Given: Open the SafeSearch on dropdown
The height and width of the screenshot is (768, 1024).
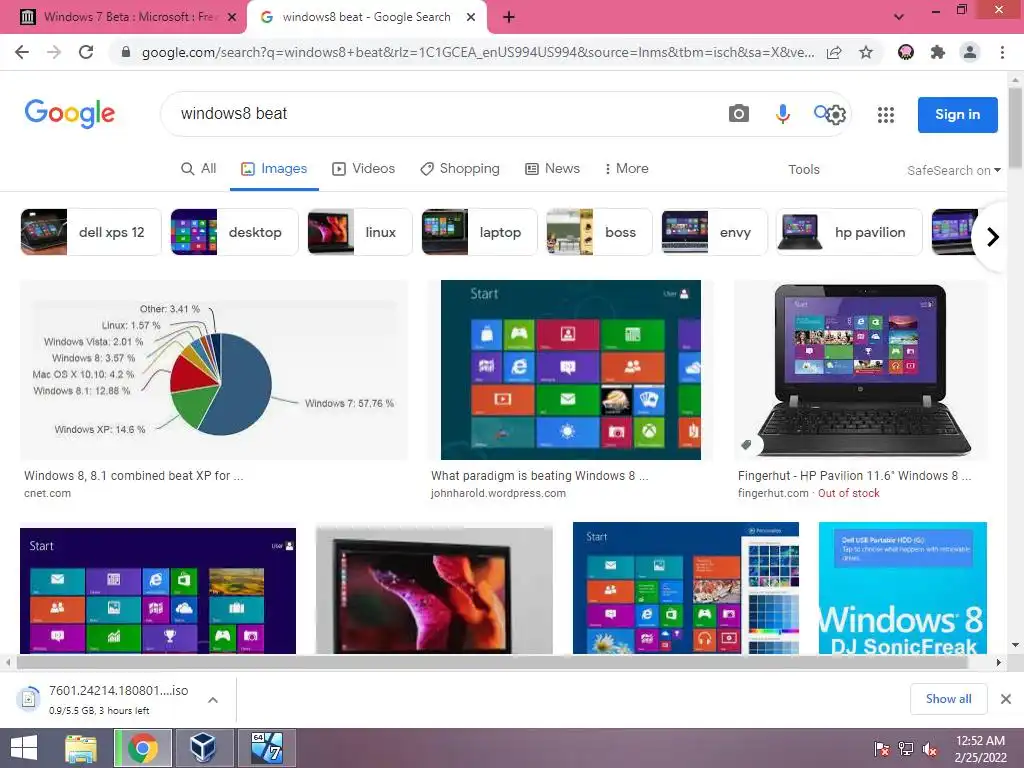Looking at the screenshot, I should 953,170.
